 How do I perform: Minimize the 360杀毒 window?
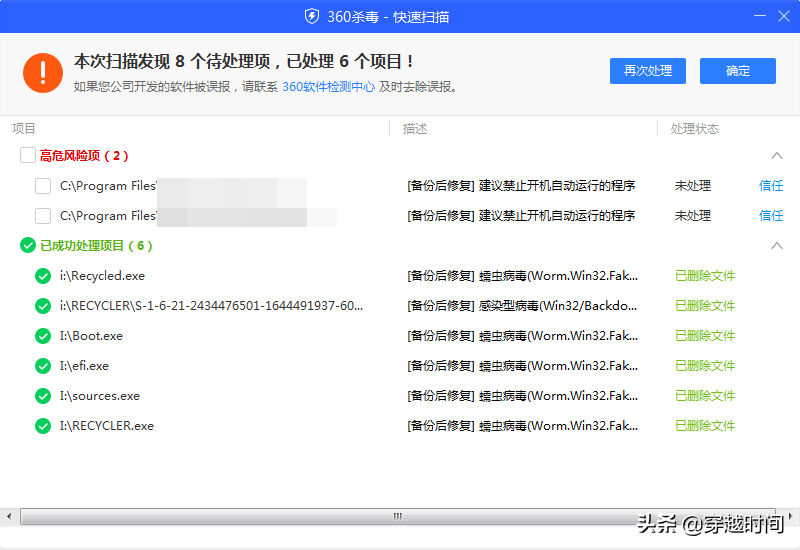(x=760, y=16)
